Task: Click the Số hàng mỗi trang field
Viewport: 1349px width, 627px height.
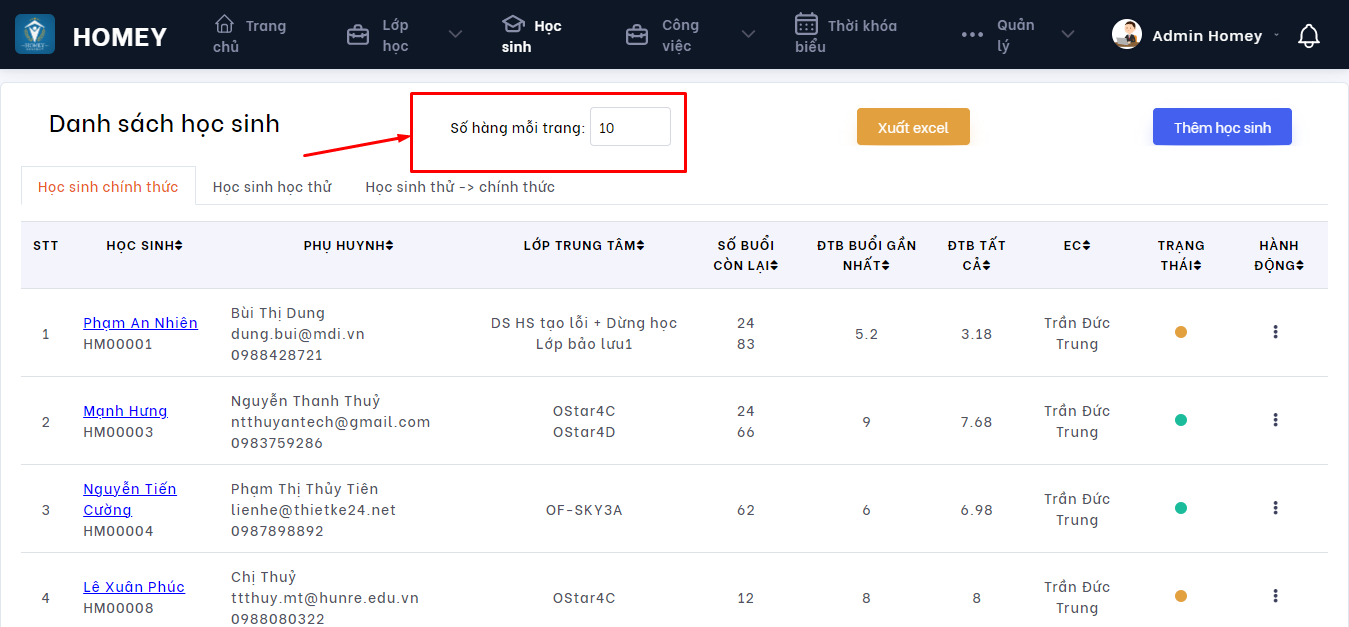Action: pyautogui.click(x=630, y=128)
